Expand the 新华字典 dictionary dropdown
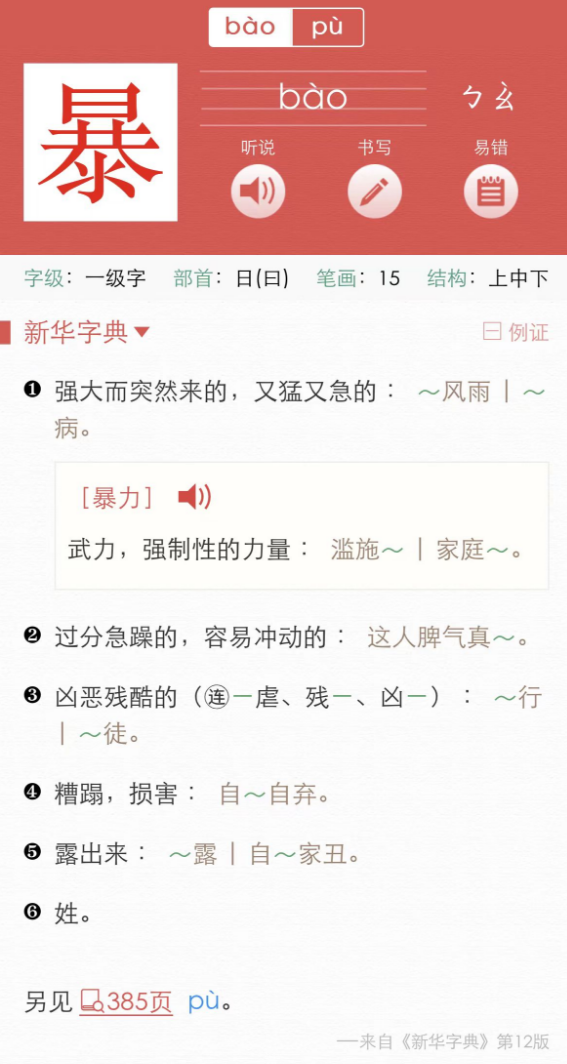 point(86,332)
